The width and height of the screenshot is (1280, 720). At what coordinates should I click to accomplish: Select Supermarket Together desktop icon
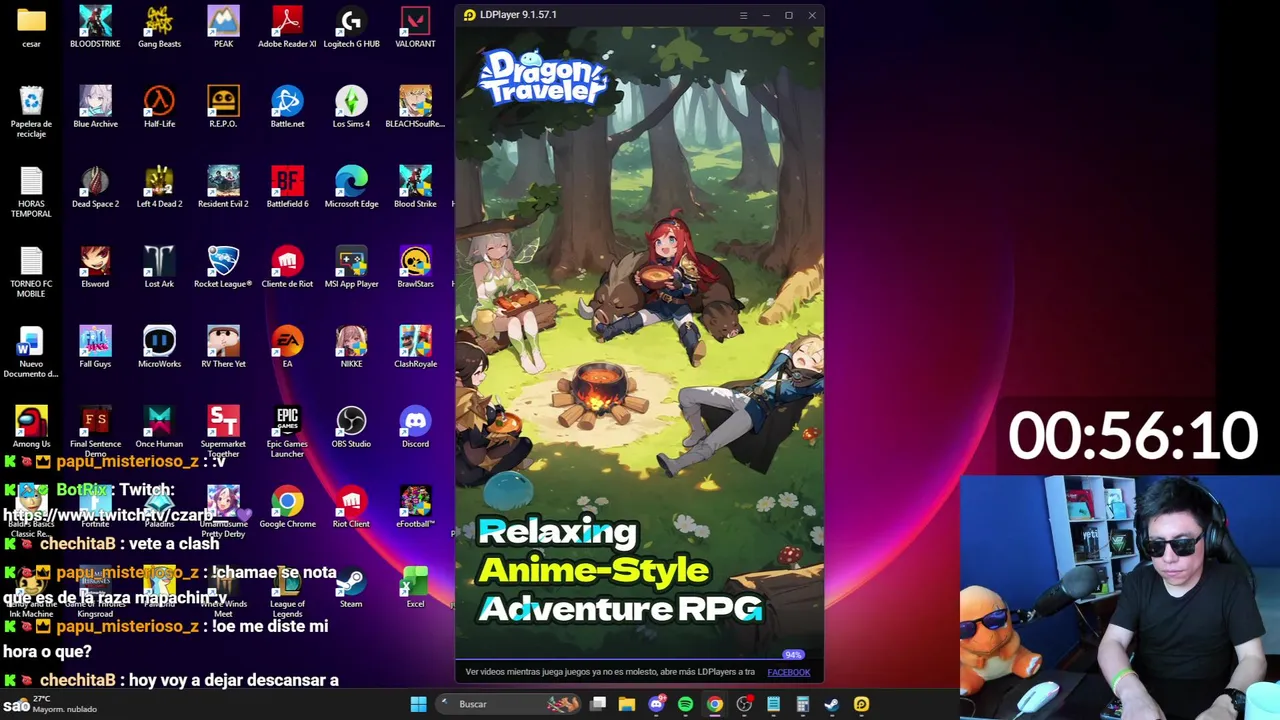tap(223, 432)
